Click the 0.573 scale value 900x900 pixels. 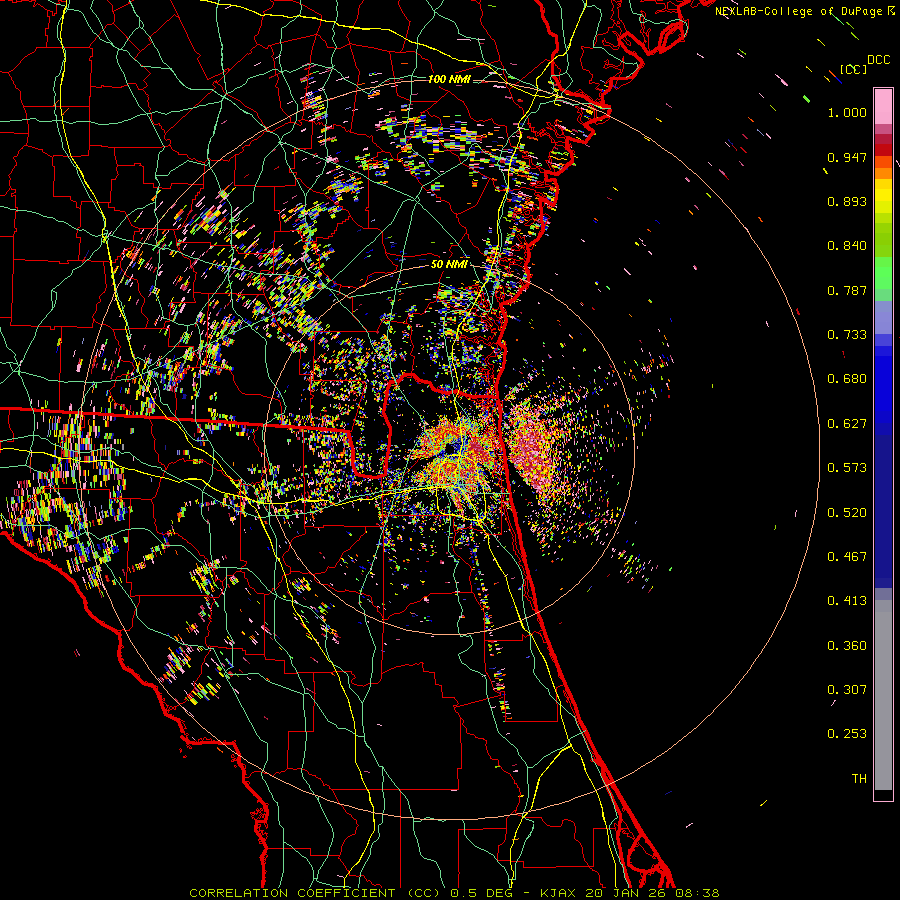tap(847, 468)
